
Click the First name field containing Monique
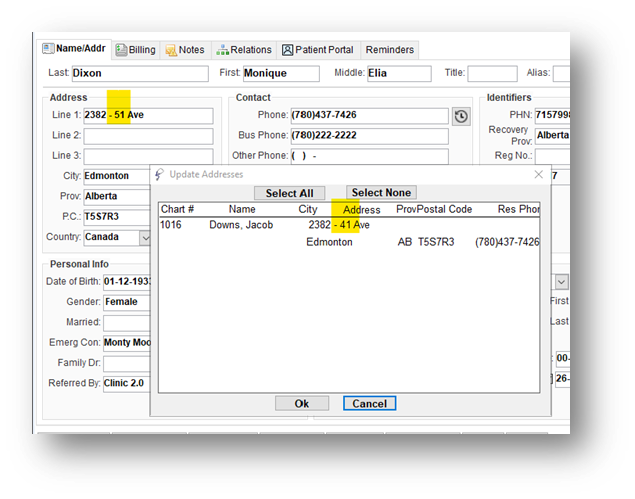[x=281, y=74]
